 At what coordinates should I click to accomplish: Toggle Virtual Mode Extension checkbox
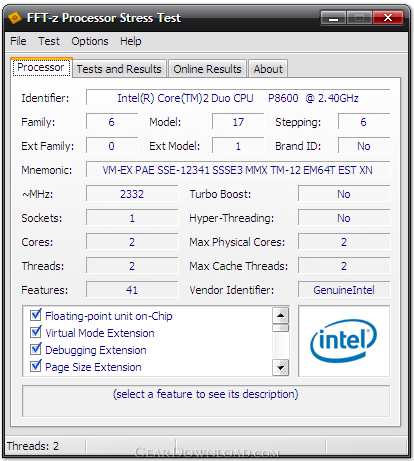click(x=35, y=332)
